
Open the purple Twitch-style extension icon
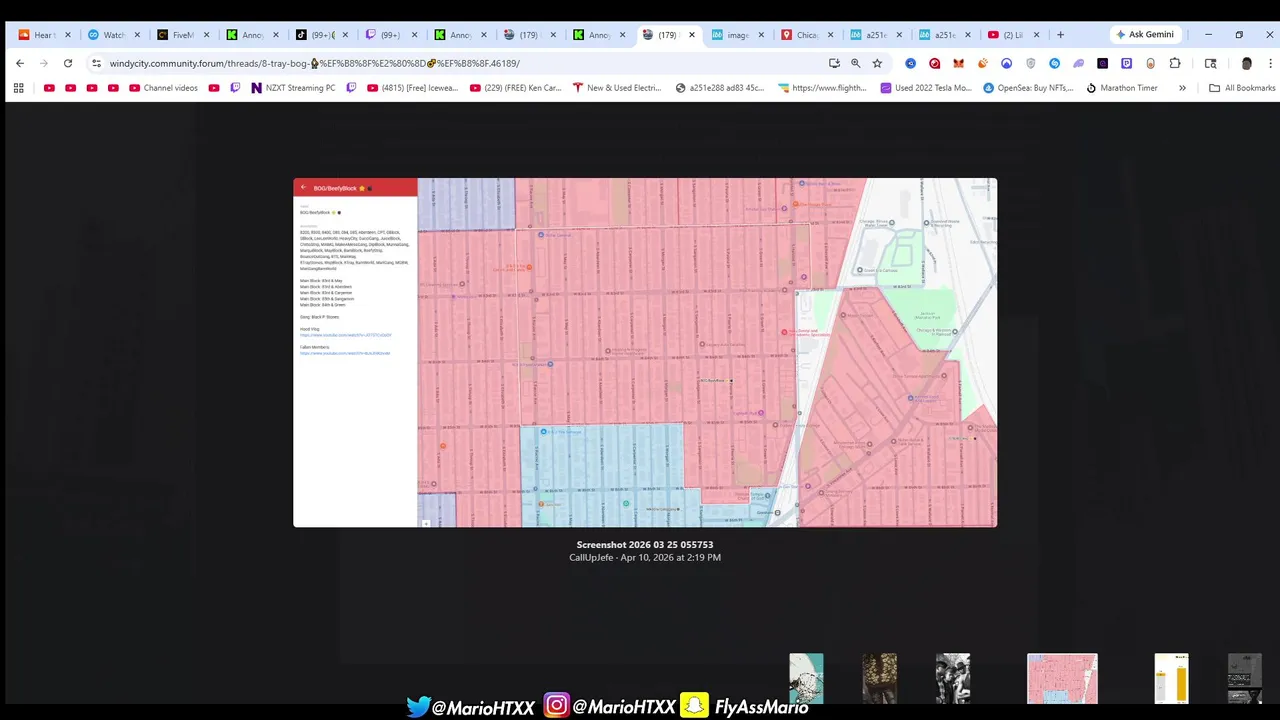(x=1127, y=63)
